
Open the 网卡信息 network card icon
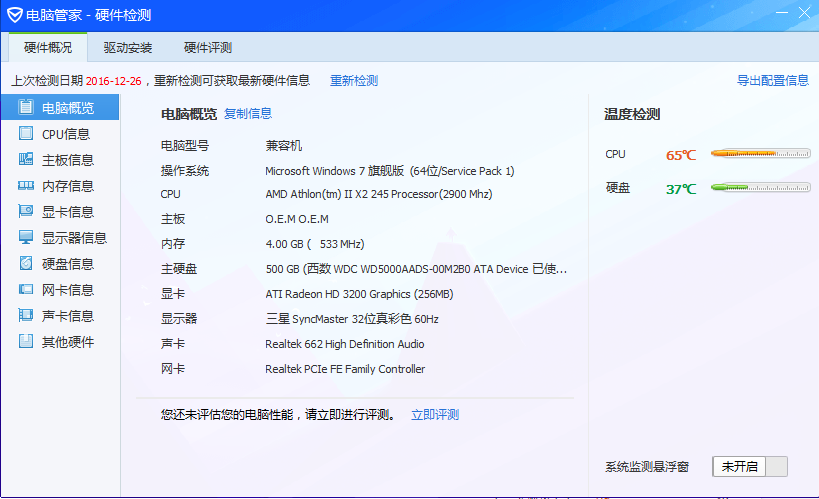pos(26,289)
